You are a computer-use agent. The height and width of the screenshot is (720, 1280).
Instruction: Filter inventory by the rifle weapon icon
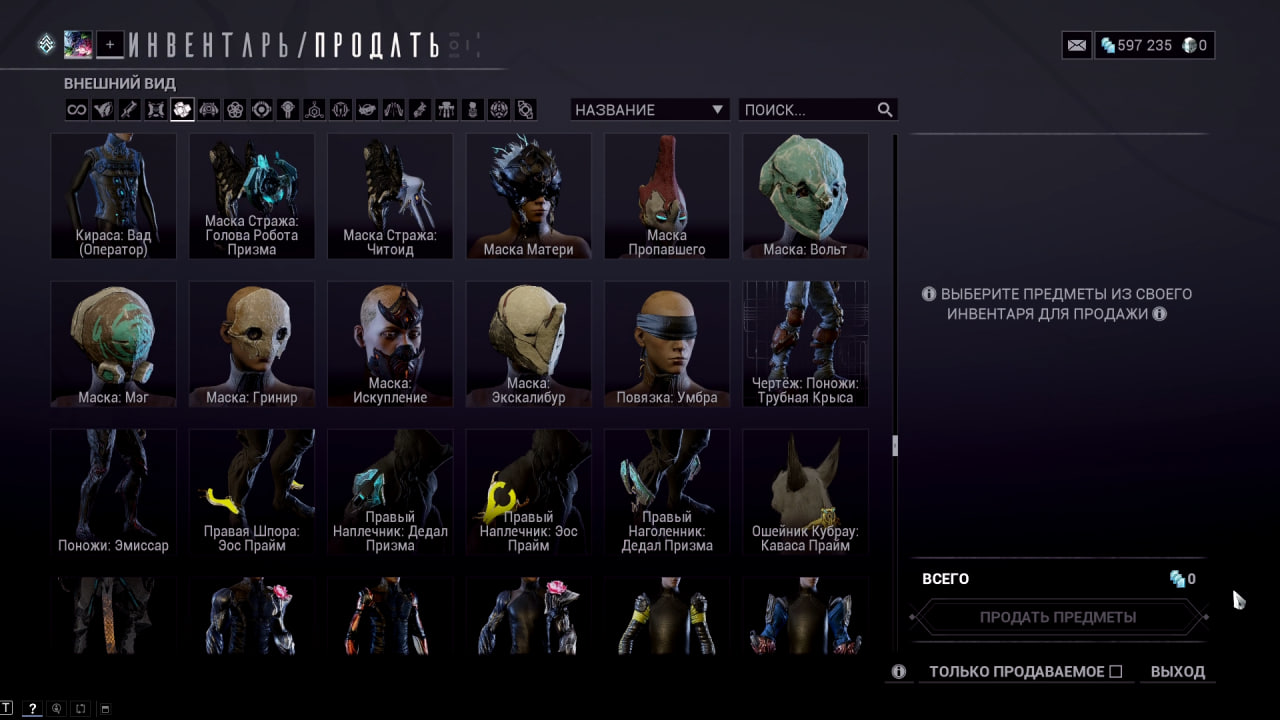[x=129, y=110]
